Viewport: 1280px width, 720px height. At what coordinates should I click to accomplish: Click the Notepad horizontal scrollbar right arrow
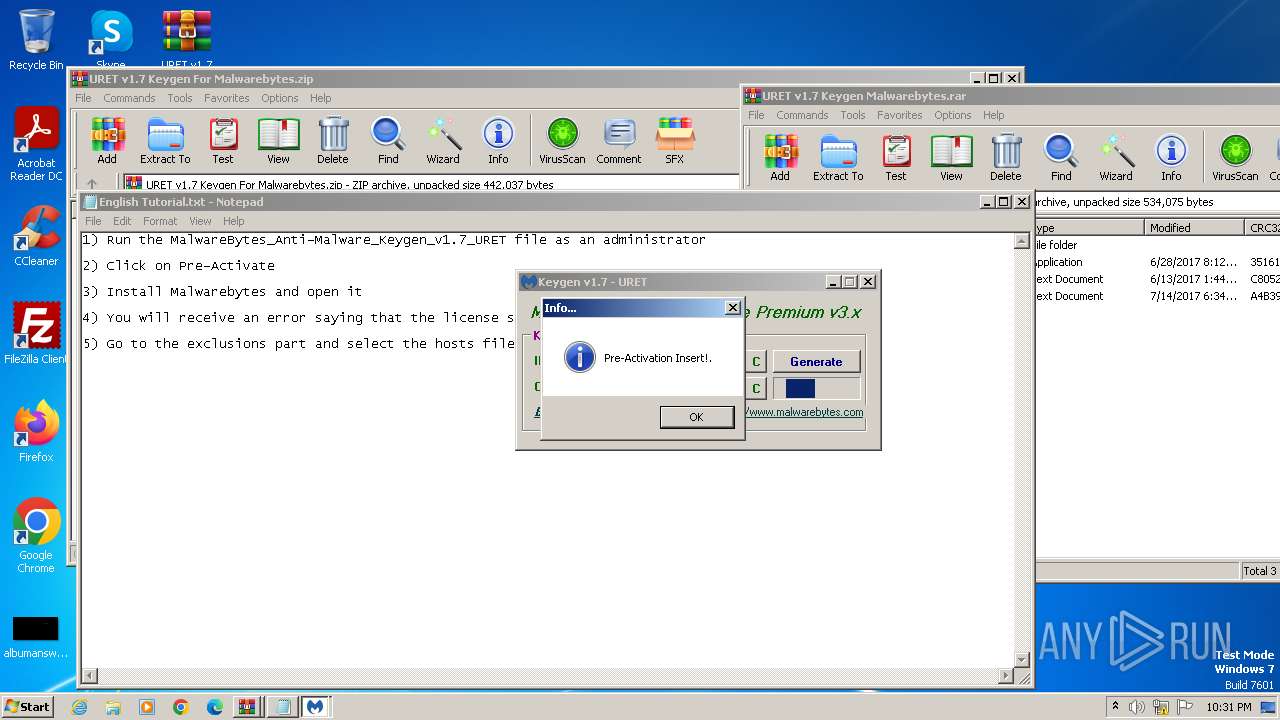point(1006,677)
